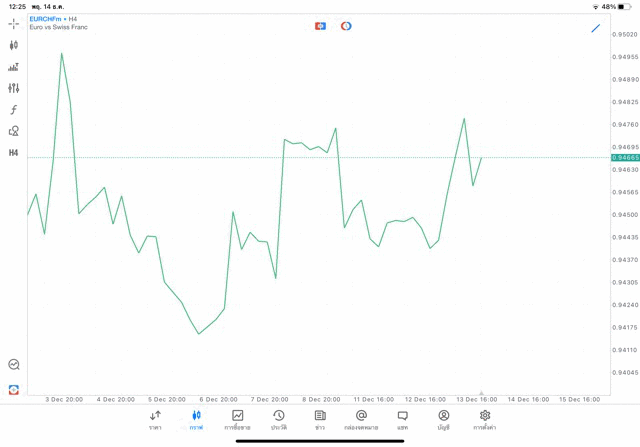
Task: Tap the red-blue app icon at sidebar bottom
Action: click(13, 389)
